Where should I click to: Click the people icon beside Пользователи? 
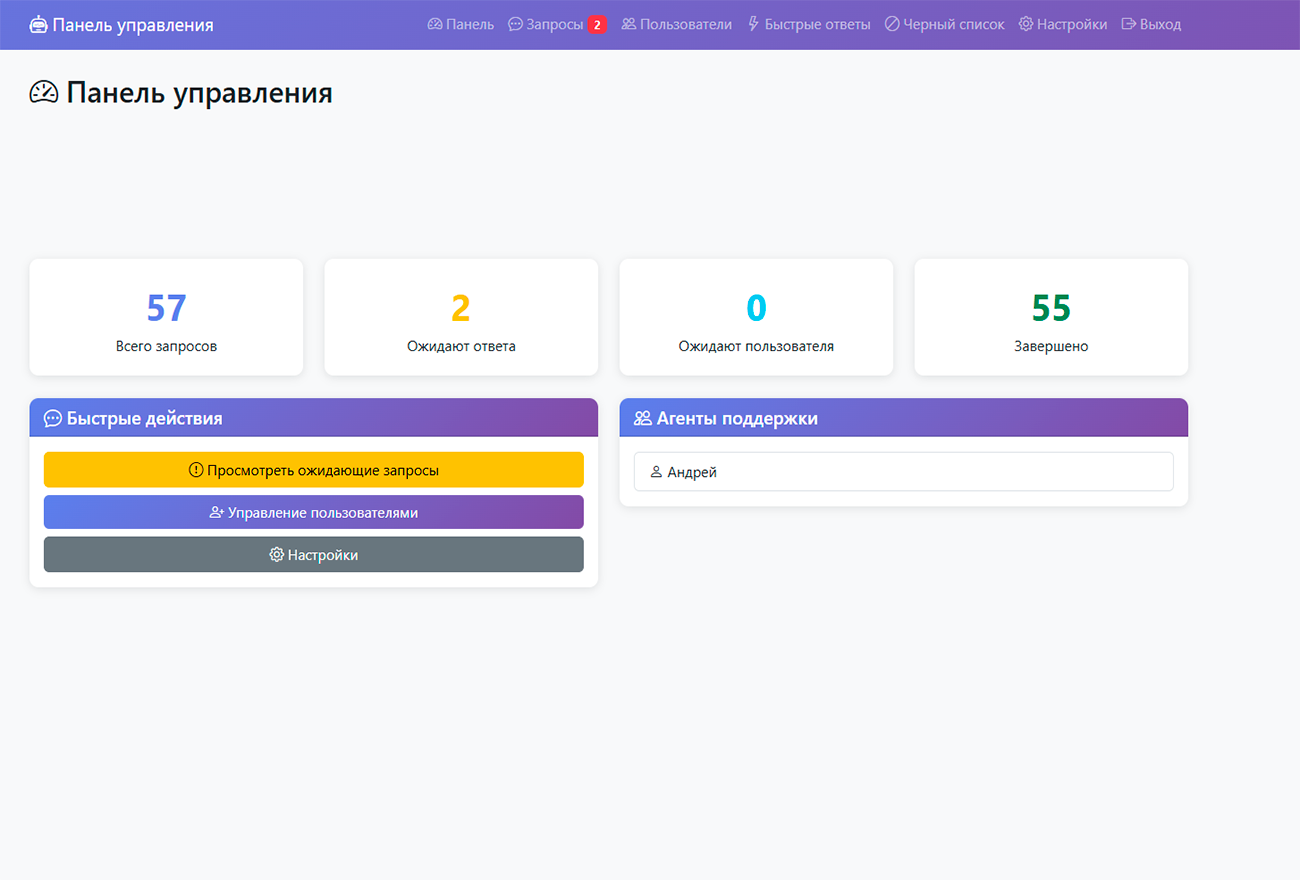pos(629,24)
